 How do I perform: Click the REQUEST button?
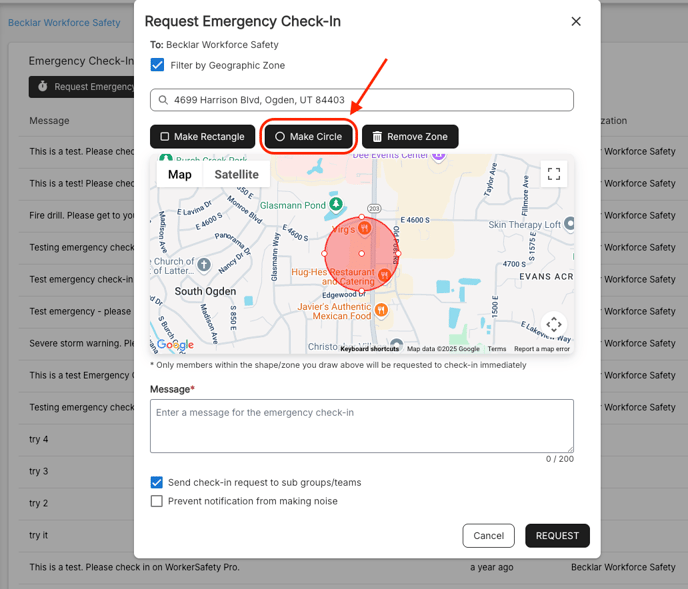tap(557, 535)
